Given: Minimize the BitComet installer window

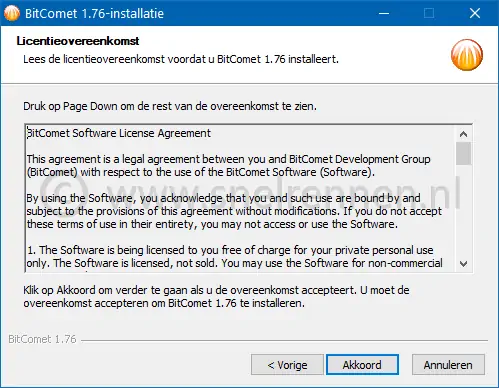Looking at the screenshot, I should [x=384, y=13].
